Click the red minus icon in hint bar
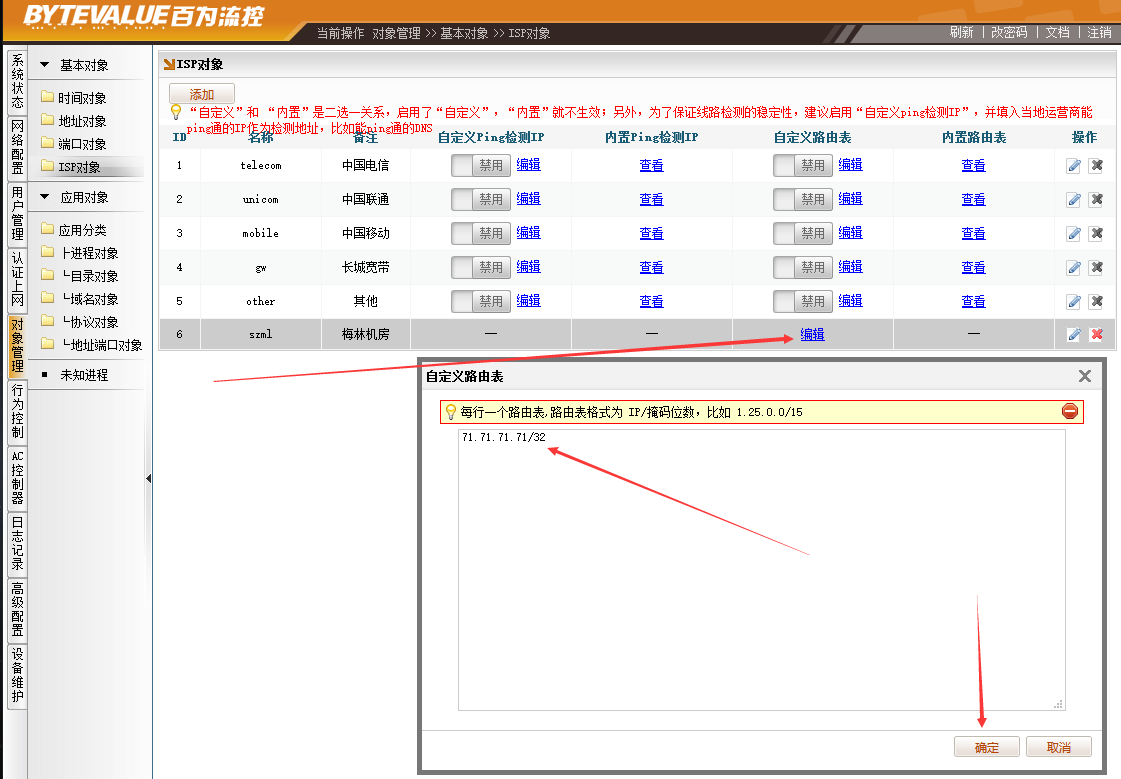1121x779 pixels. [x=1070, y=411]
